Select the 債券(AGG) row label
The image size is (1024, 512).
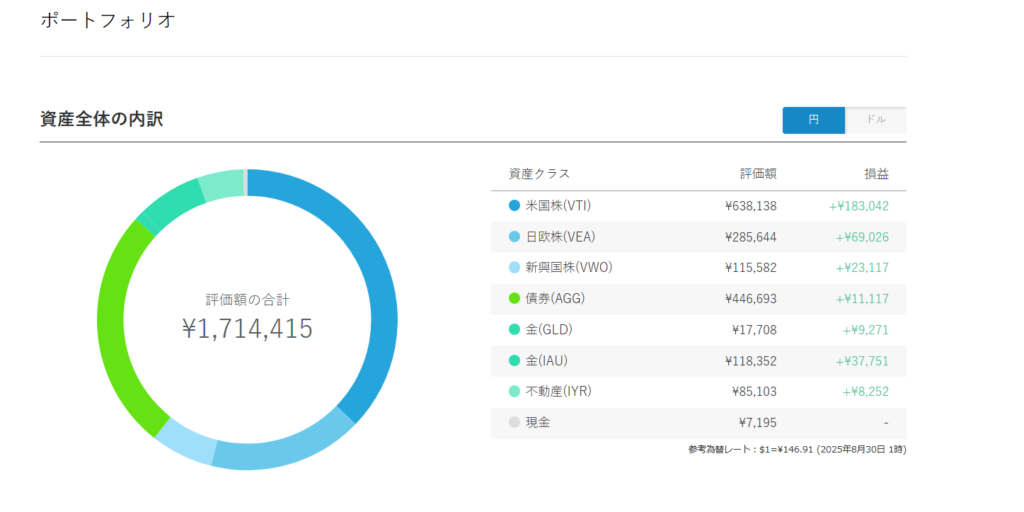[x=556, y=299]
